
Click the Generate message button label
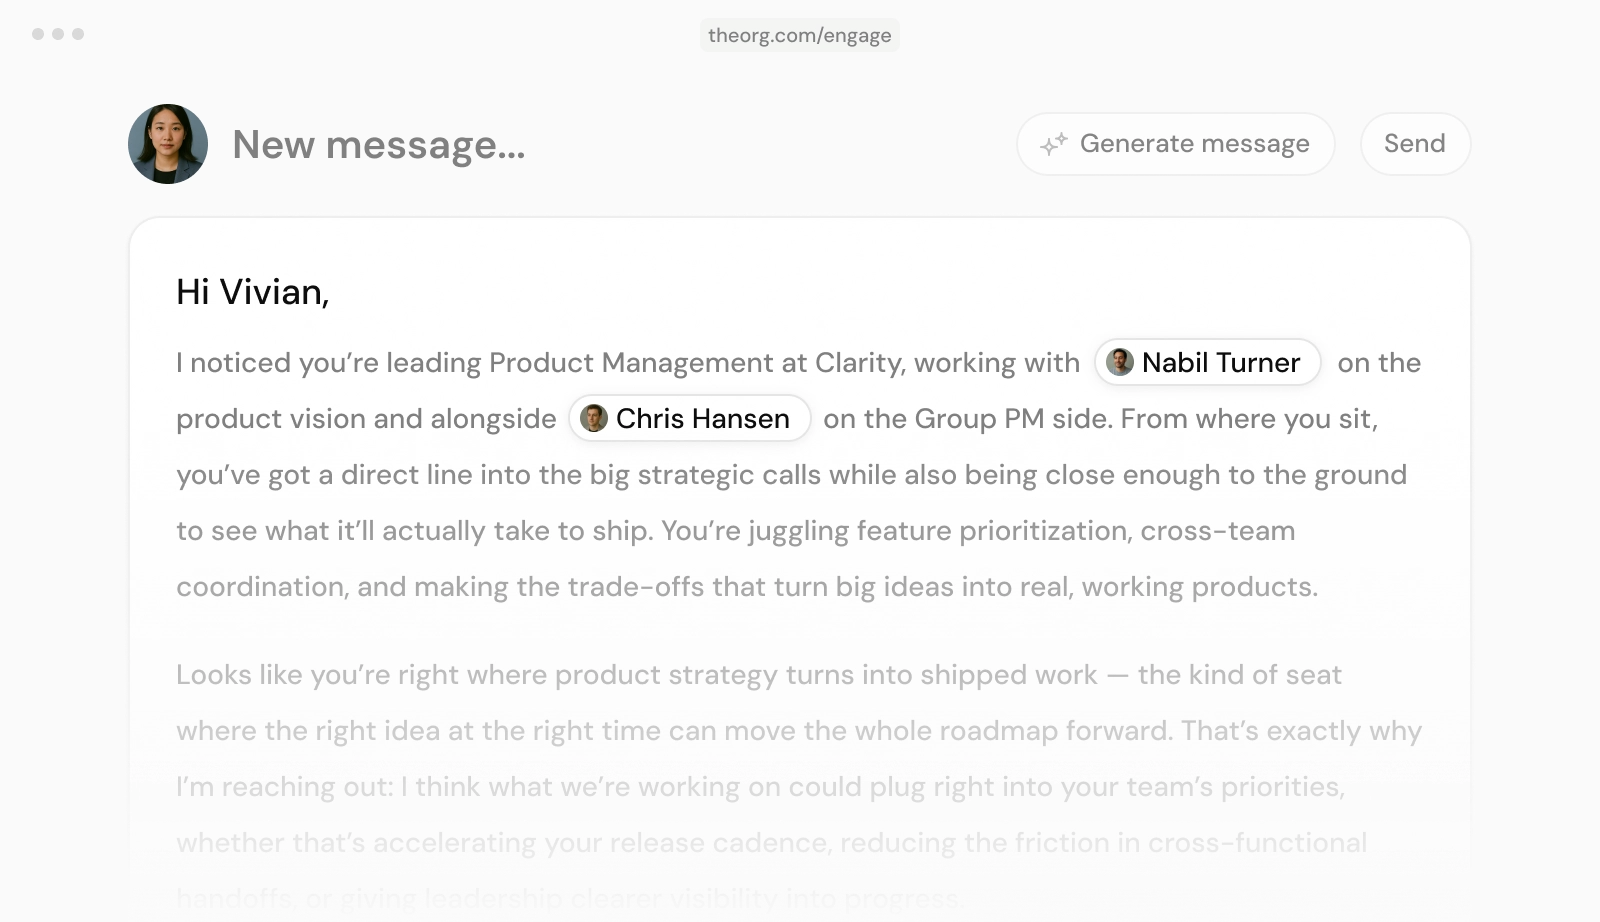(x=1194, y=144)
